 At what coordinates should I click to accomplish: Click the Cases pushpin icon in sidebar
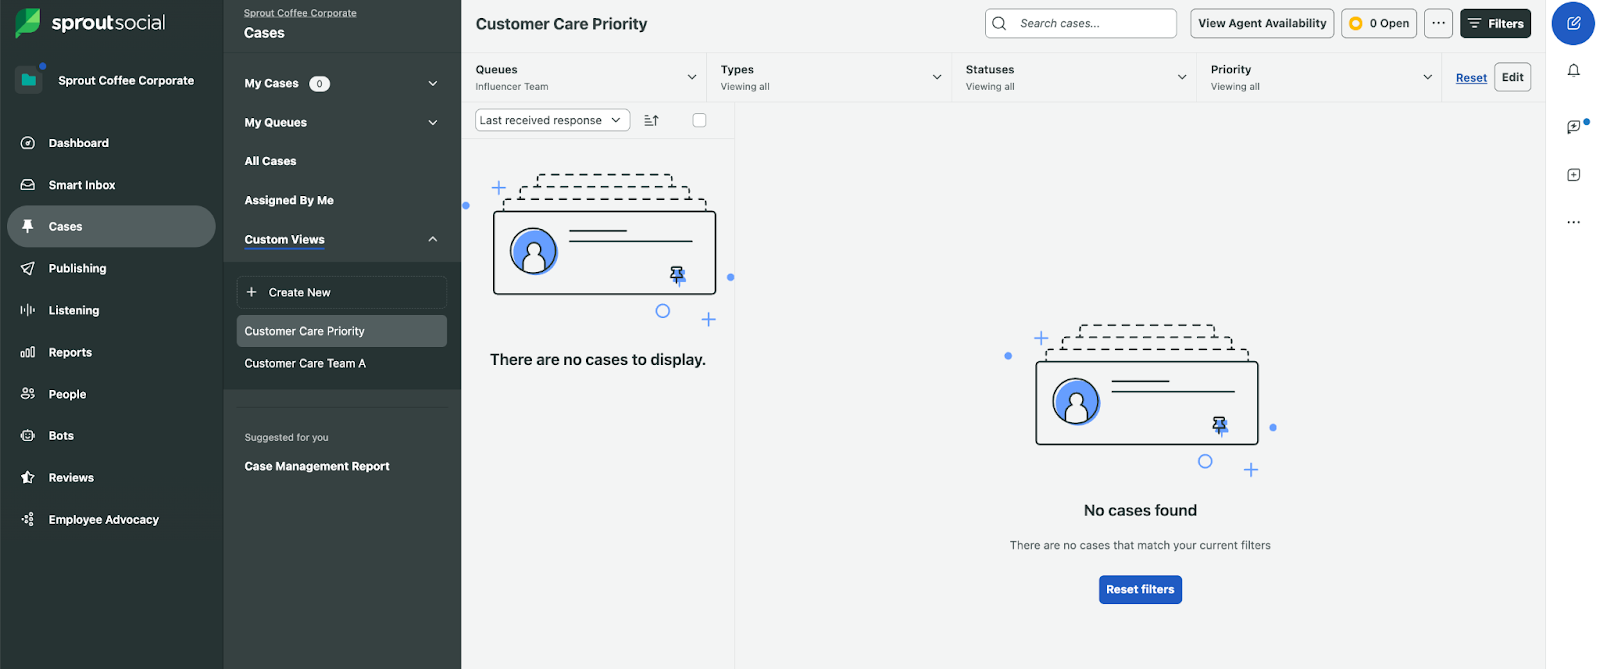pos(28,227)
